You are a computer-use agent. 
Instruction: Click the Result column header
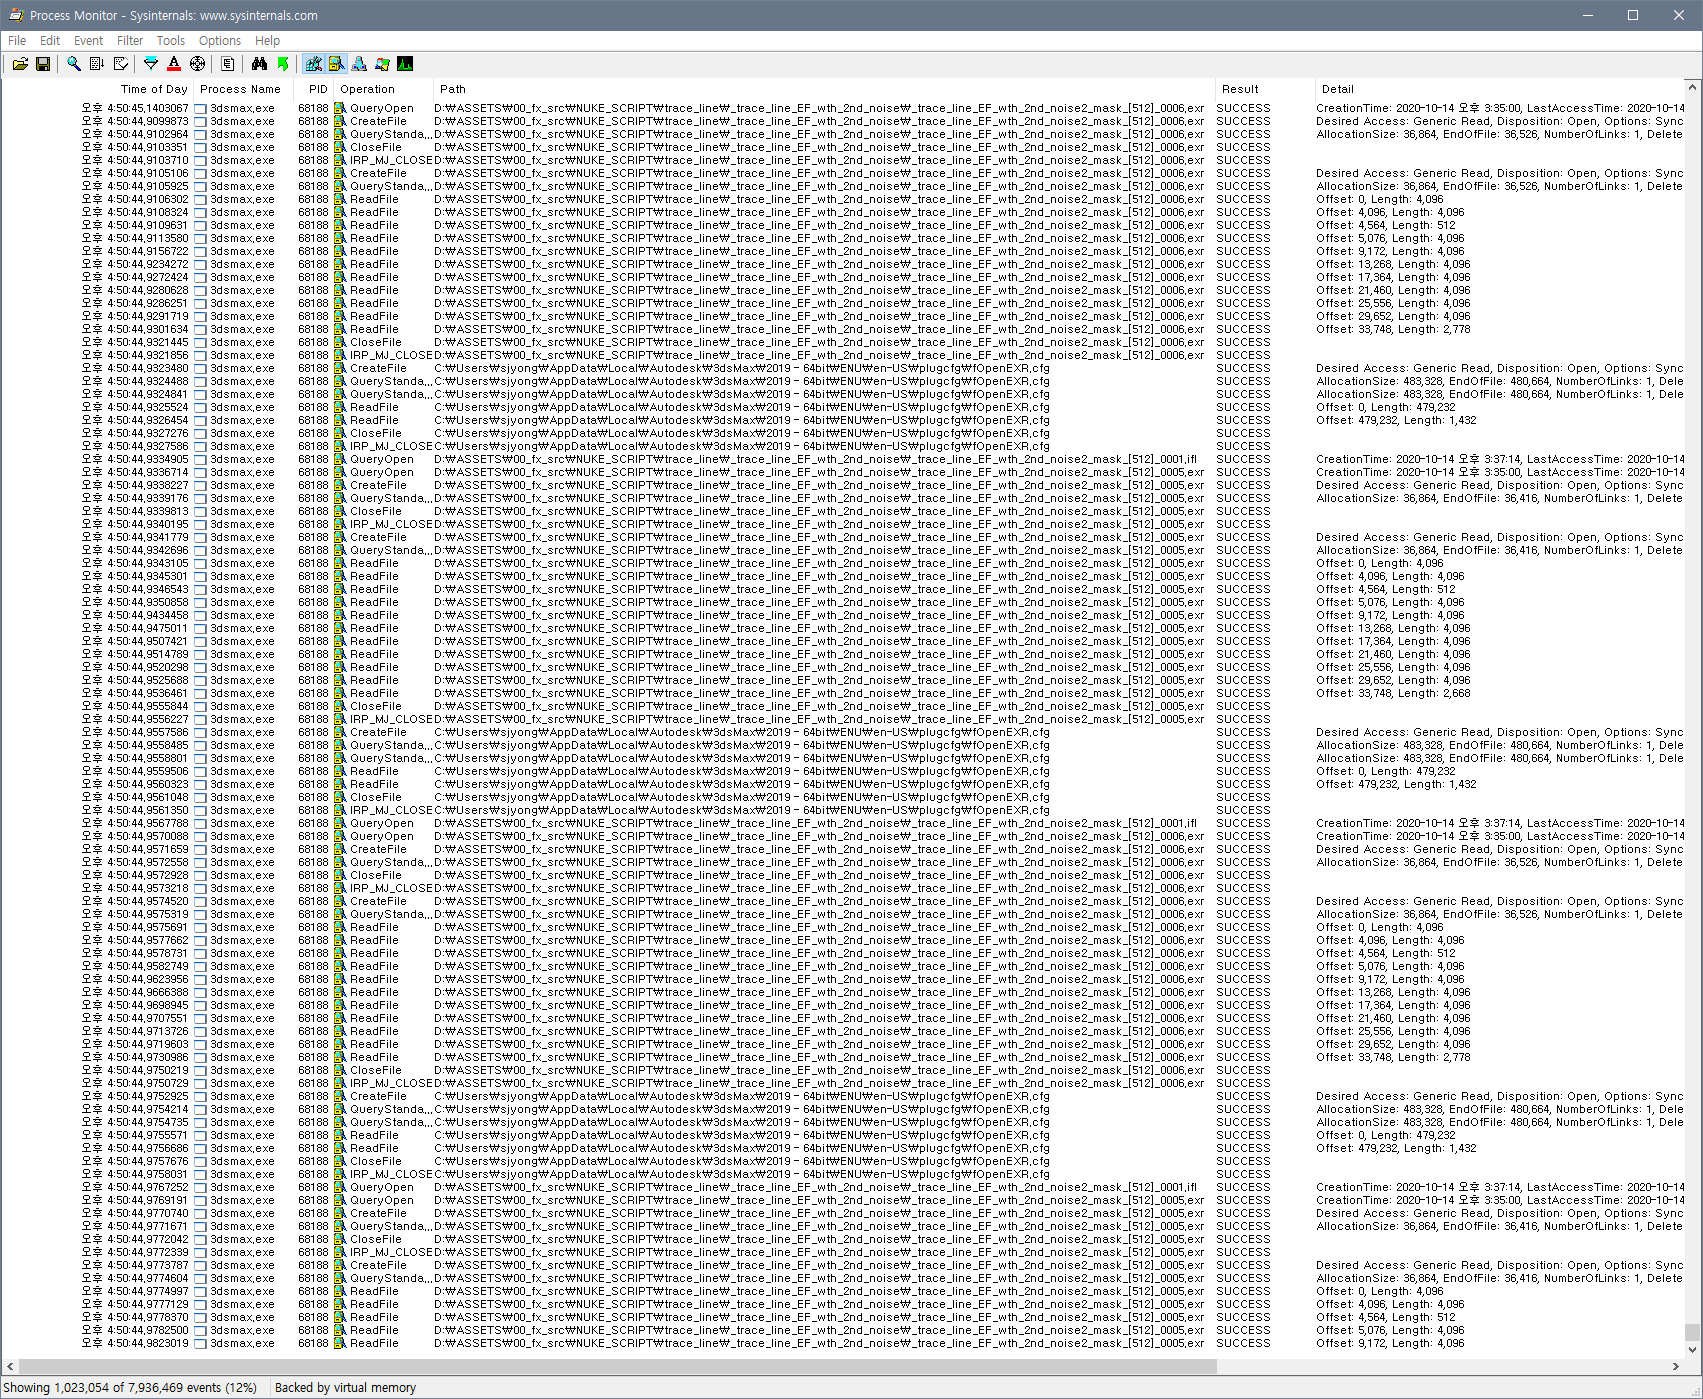[x=1240, y=89]
